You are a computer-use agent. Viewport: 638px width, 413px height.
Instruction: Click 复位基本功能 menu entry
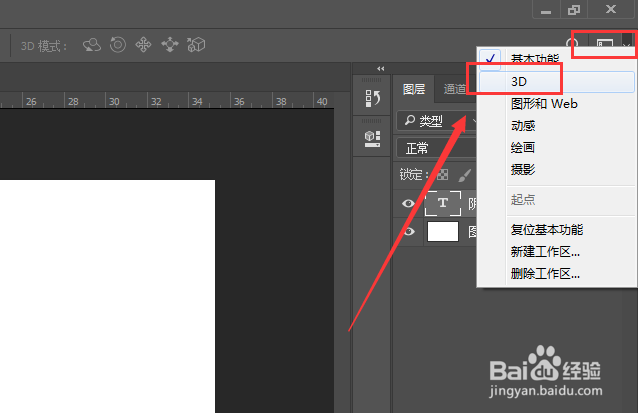tap(556, 230)
